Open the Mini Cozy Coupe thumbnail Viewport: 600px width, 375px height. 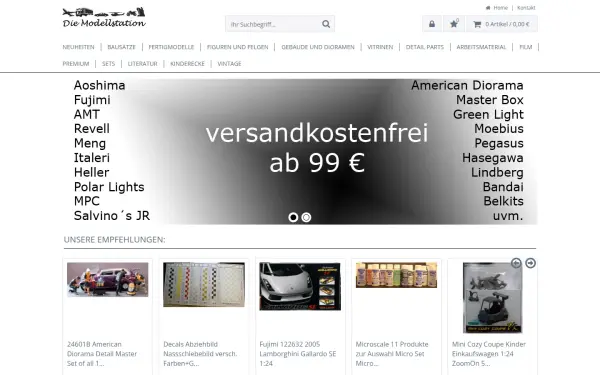492,298
